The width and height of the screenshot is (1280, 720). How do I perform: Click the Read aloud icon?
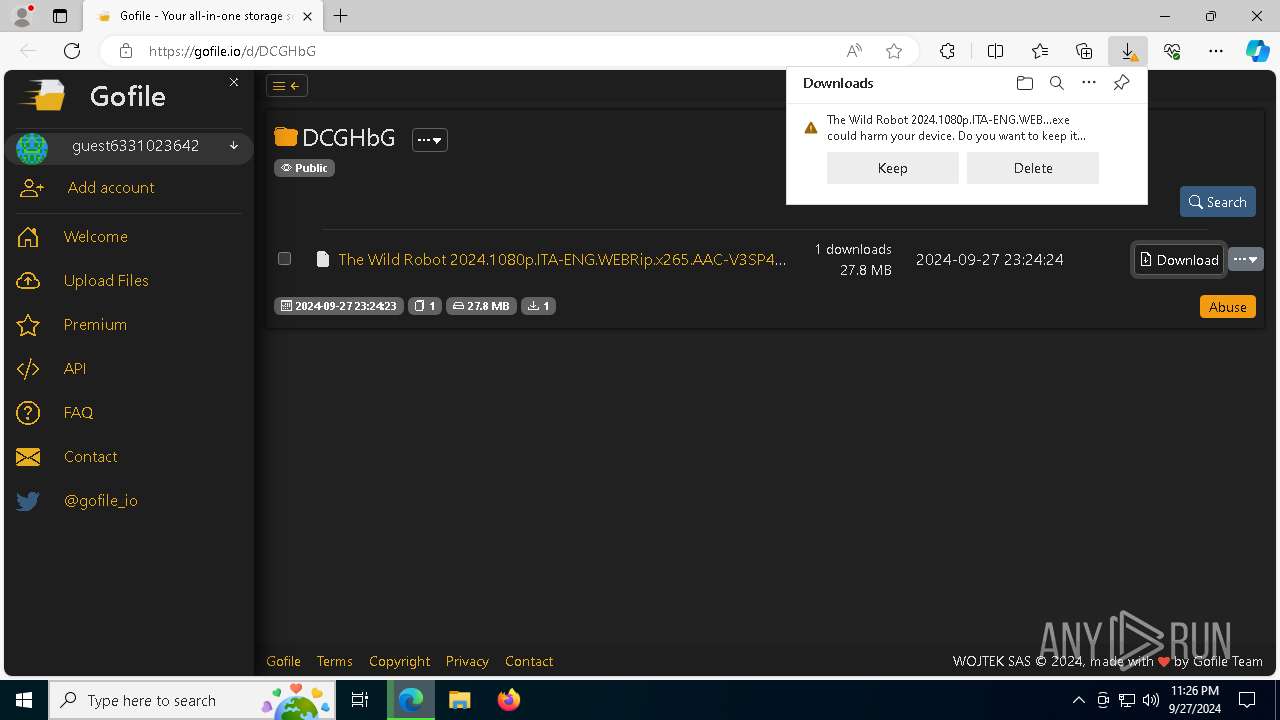854,51
